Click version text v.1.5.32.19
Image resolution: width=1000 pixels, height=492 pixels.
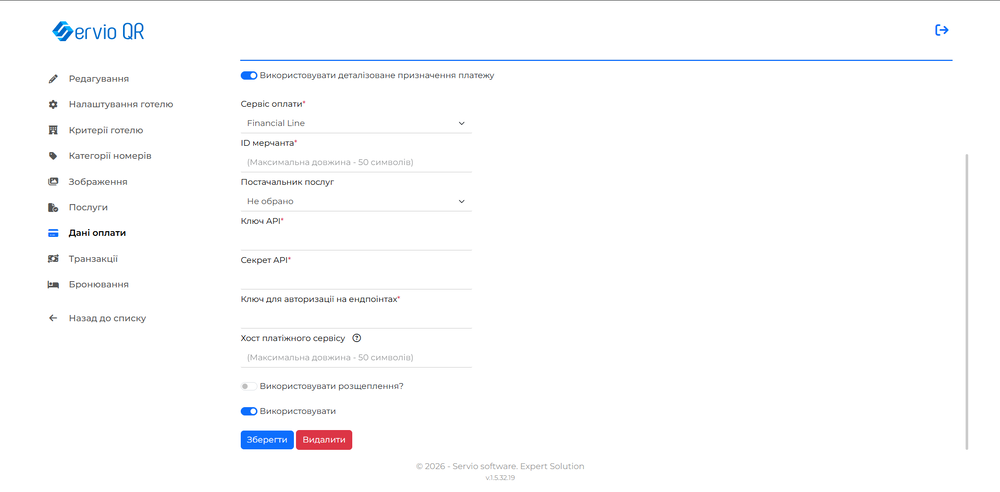coord(500,477)
